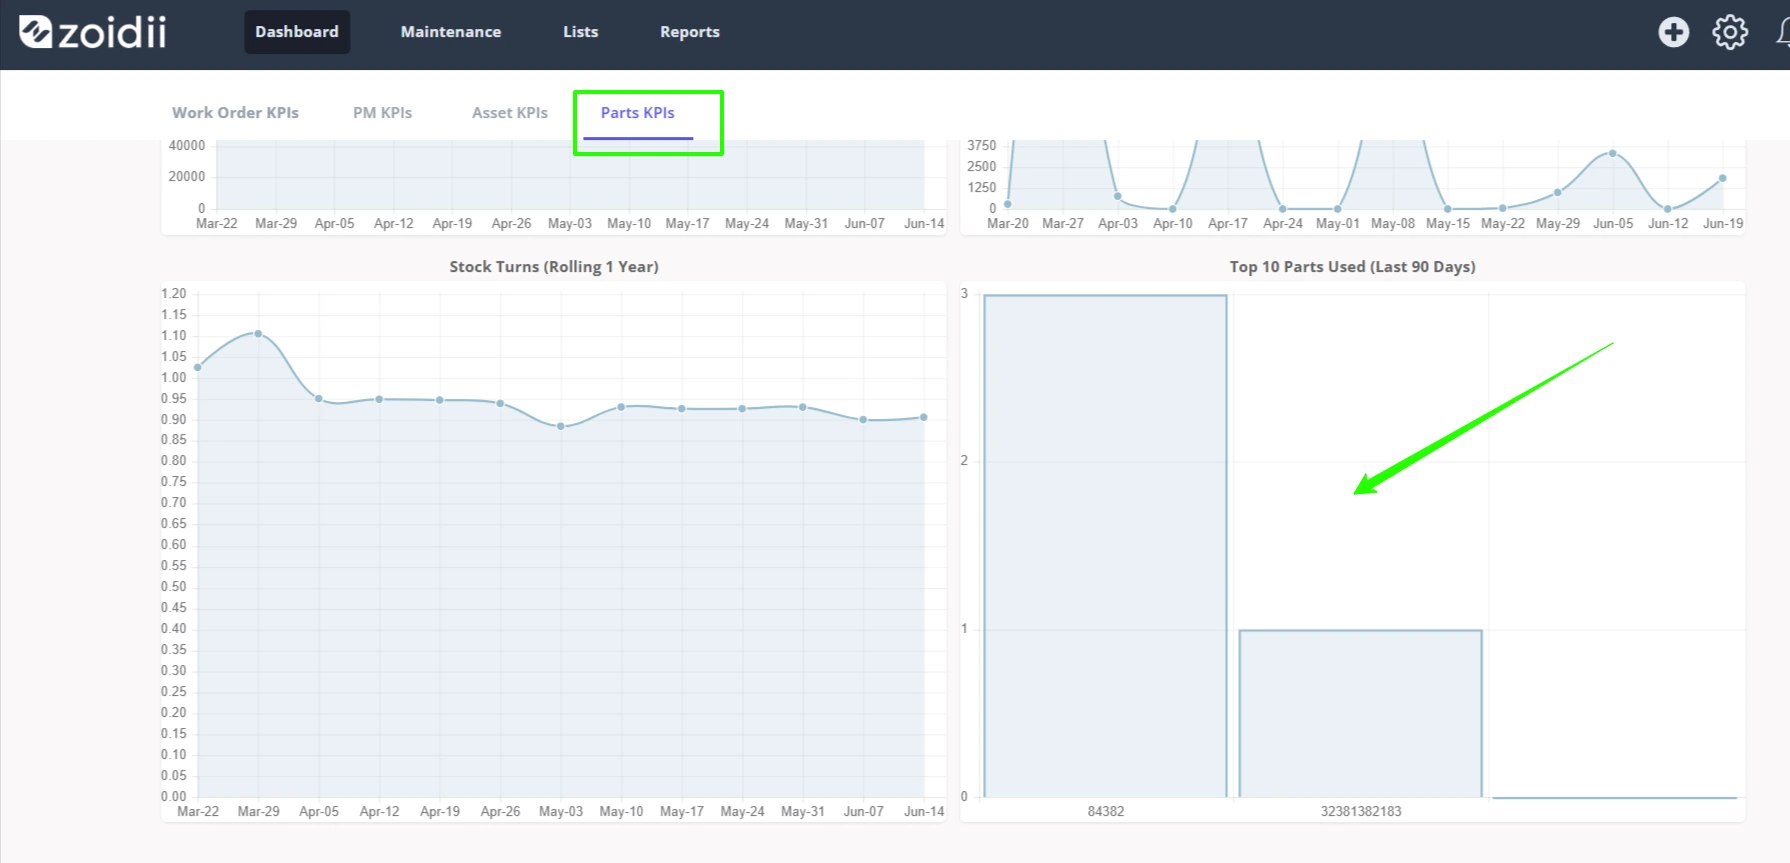1790x863 pixels.
Task: Click the Mar-29 peak point on Stock Turns
Action: coord(258,334)
